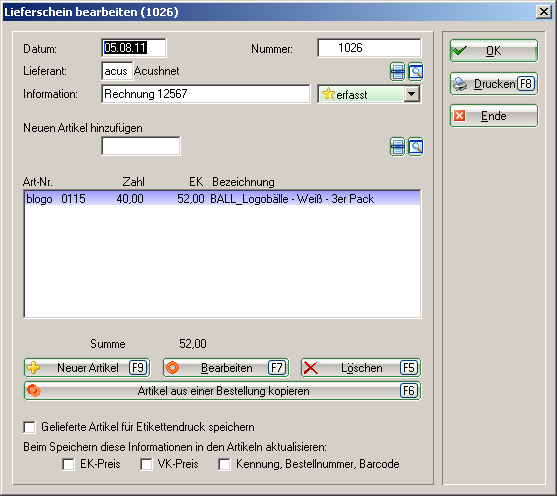
Task: Delete entry via Löschen button
Action: (x=361, y=368)
